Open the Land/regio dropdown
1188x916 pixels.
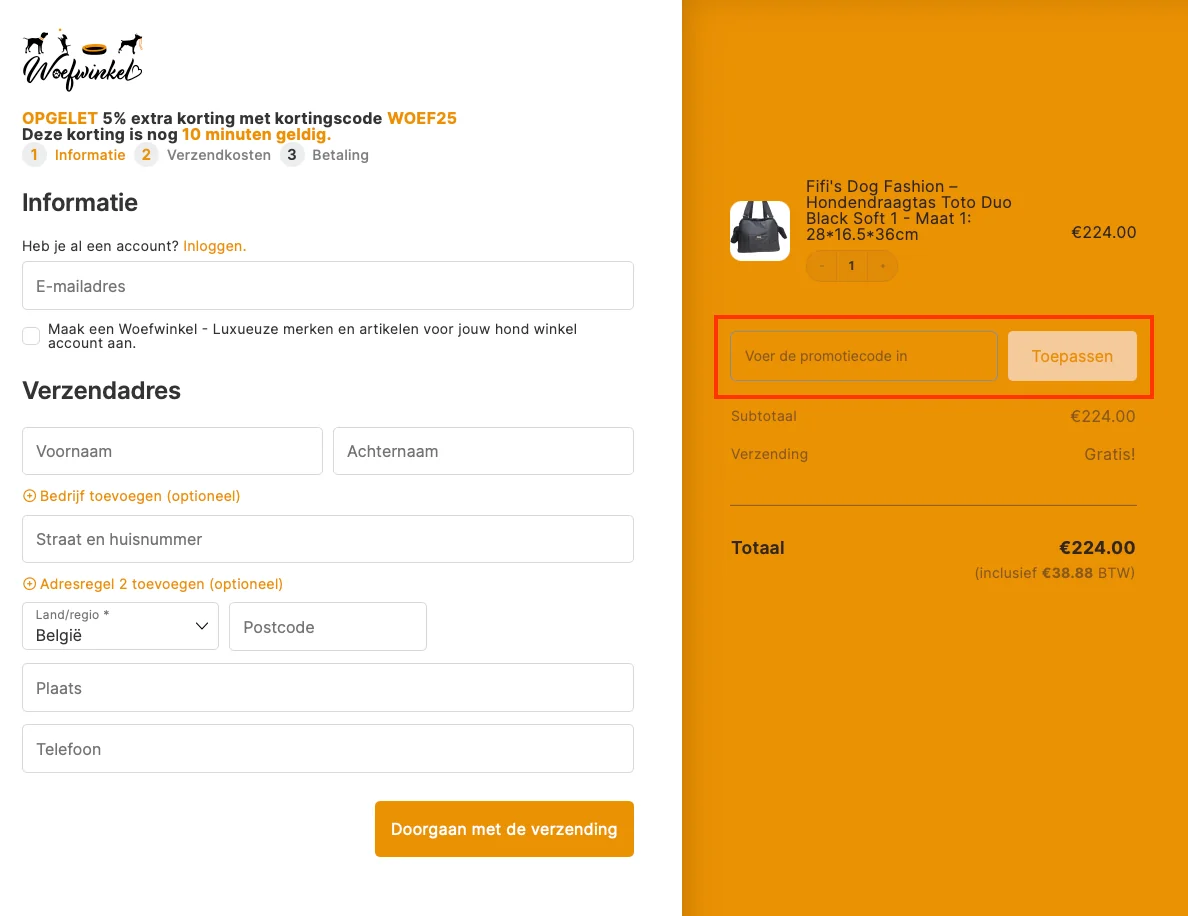120,626
